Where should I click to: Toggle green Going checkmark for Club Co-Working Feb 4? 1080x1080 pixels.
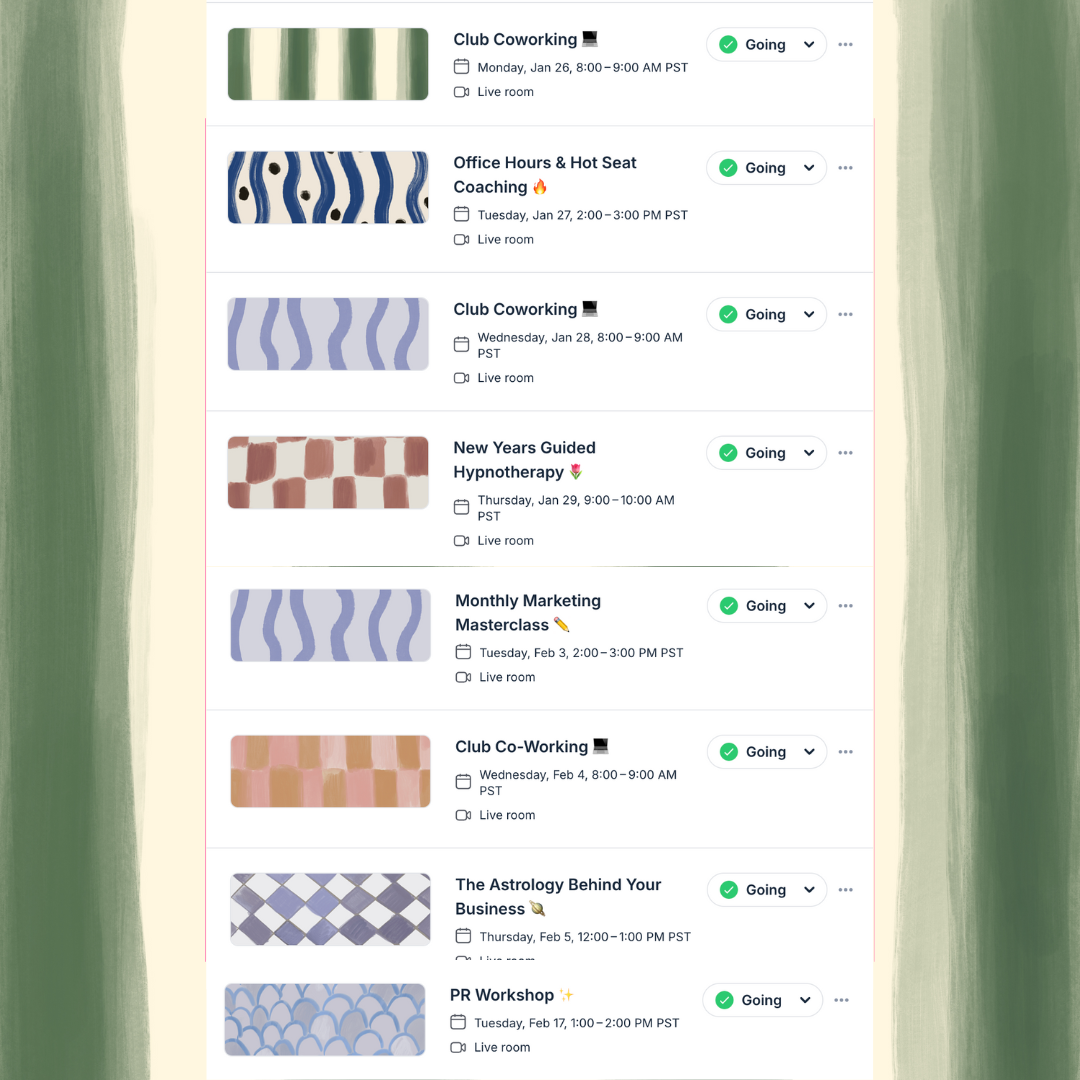tap(729, 752)
